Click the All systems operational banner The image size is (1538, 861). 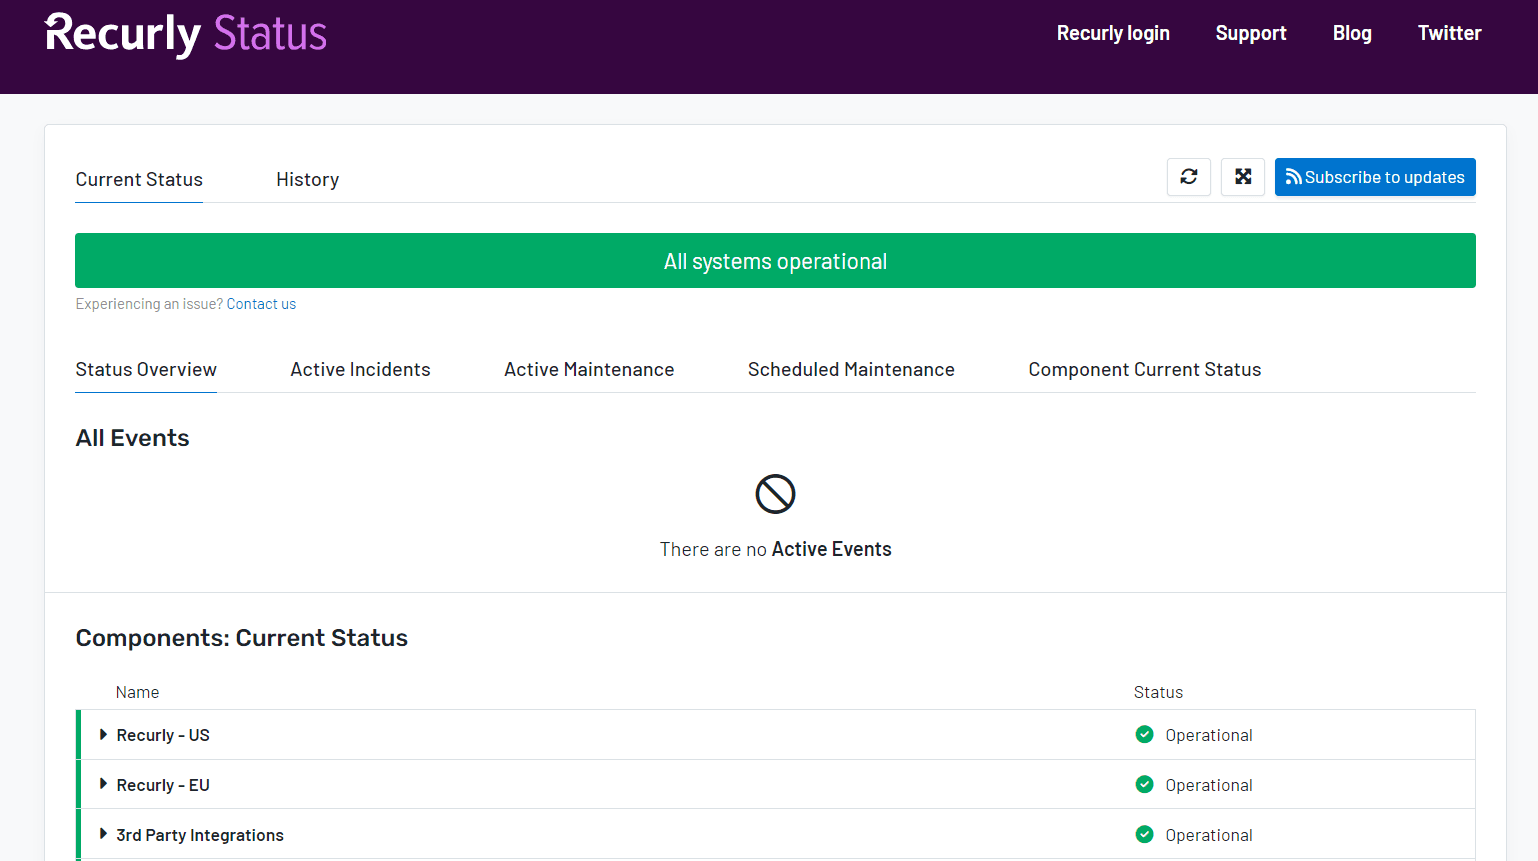tap(775, 260)
